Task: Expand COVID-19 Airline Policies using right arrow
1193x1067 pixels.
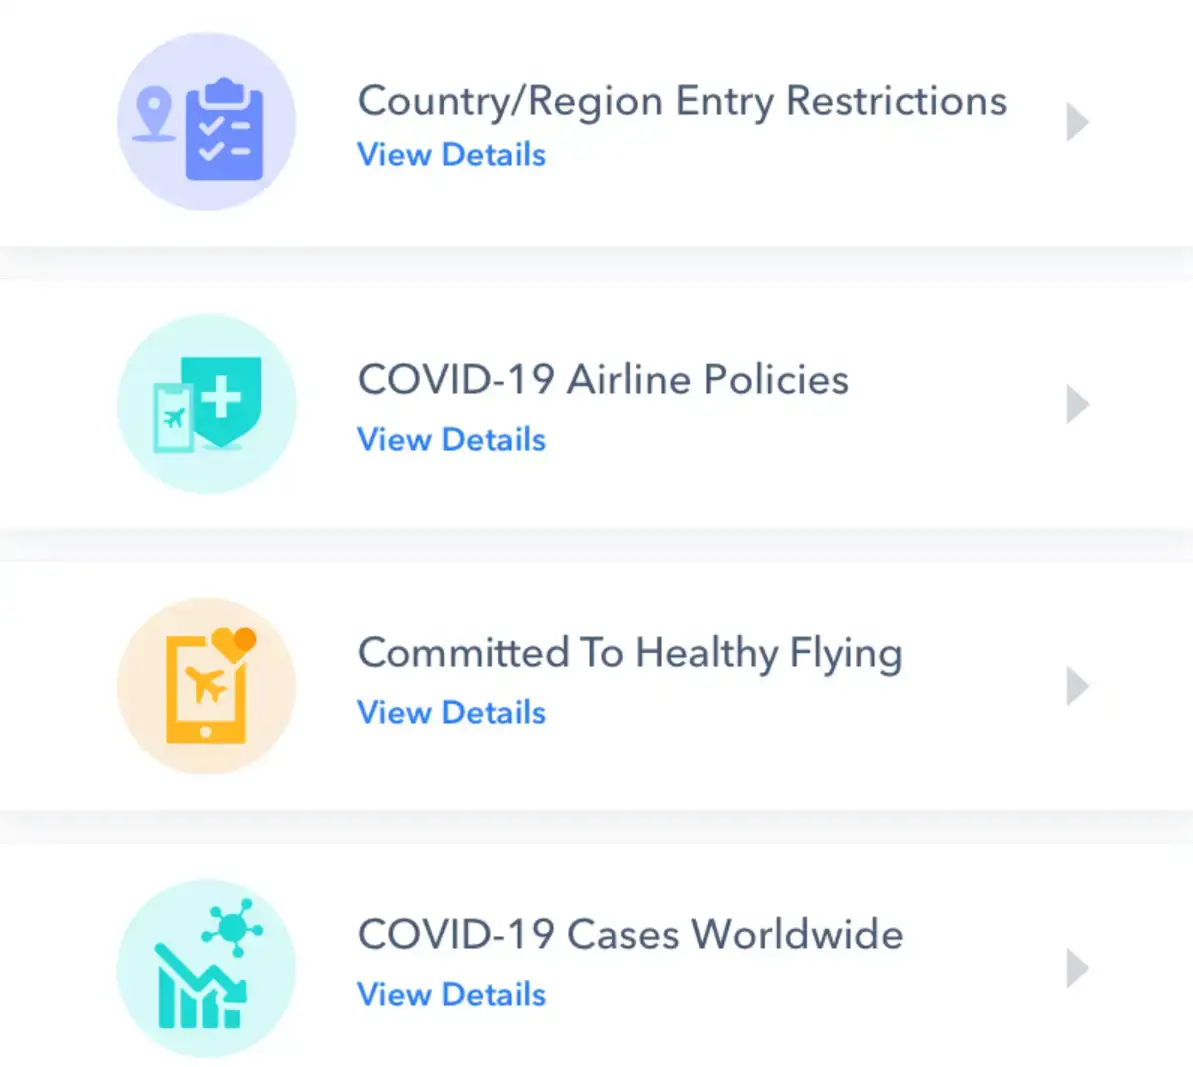Action: tap(1077, 404)
